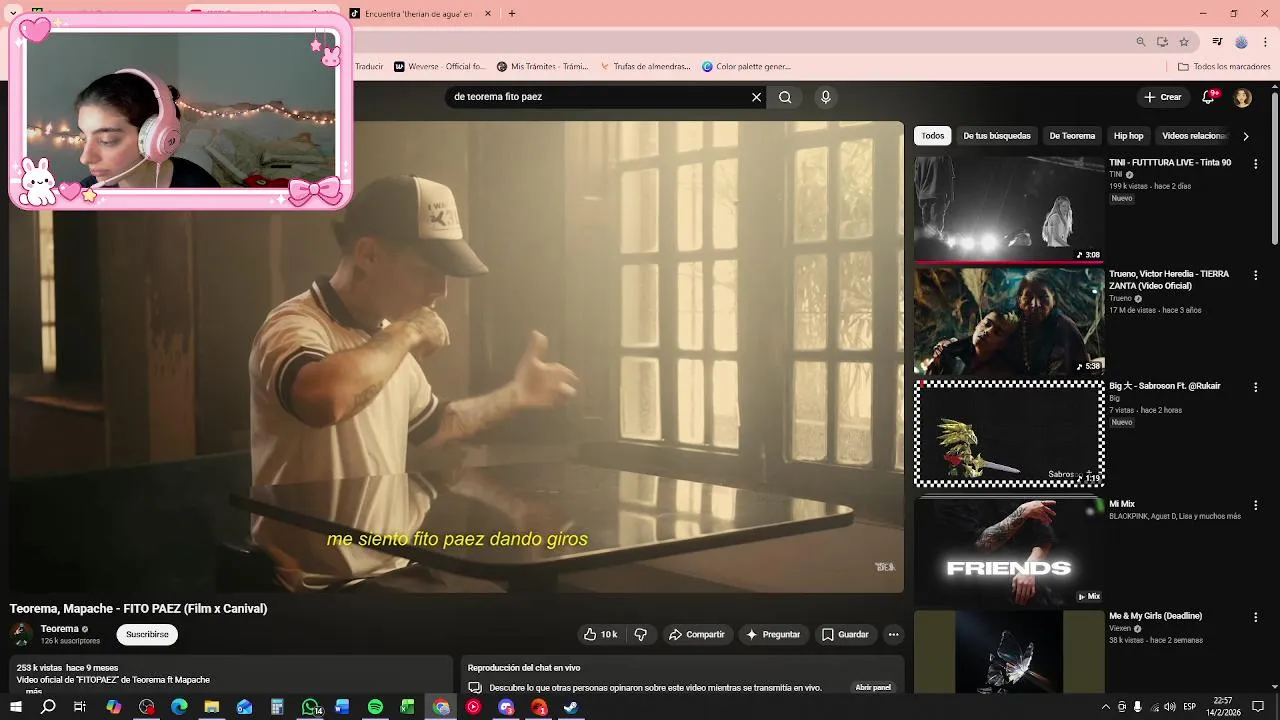Screen dimensions: 1280x720
Task: Open Copilot from the taskbar
Action: tap(114, 707)
